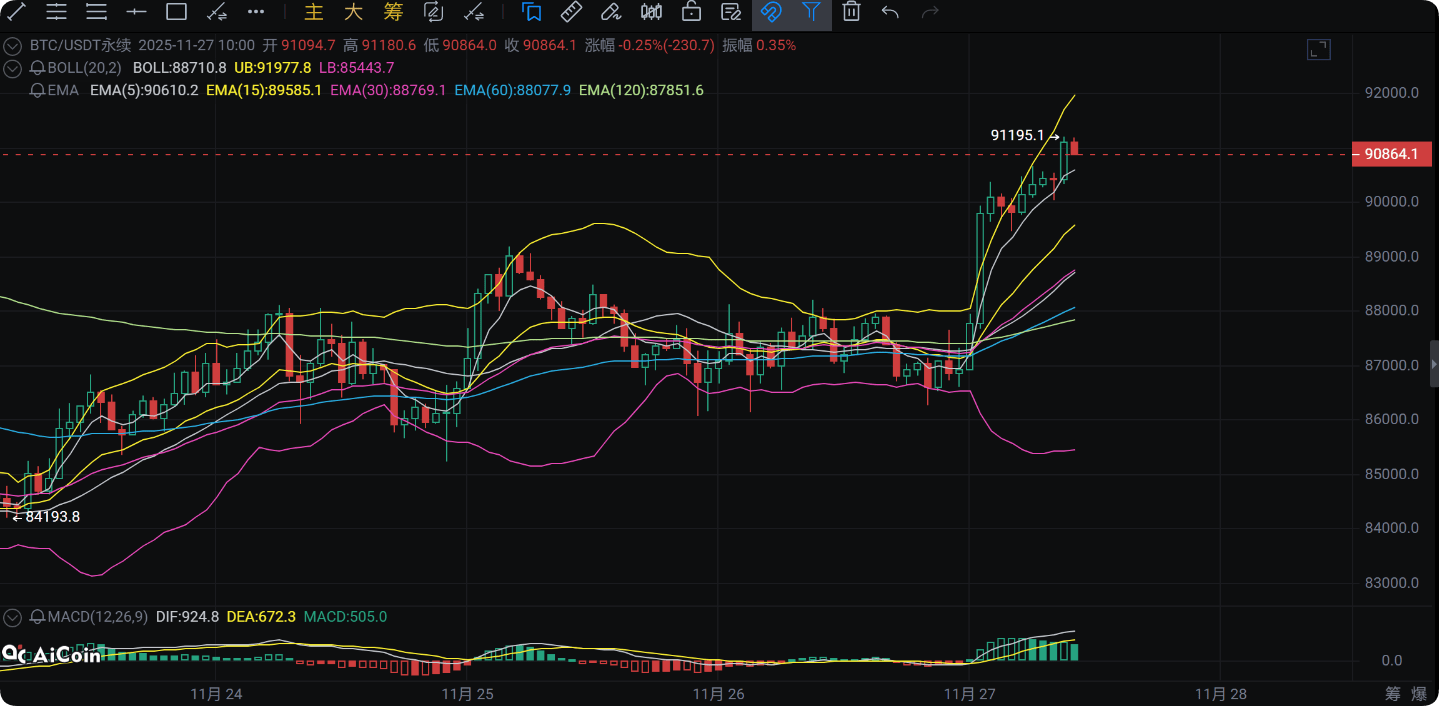Screen dimensions: 1439x706
Task: Collapse the MACD(12,26,9) indicator panel
Action: coord(13,617)
